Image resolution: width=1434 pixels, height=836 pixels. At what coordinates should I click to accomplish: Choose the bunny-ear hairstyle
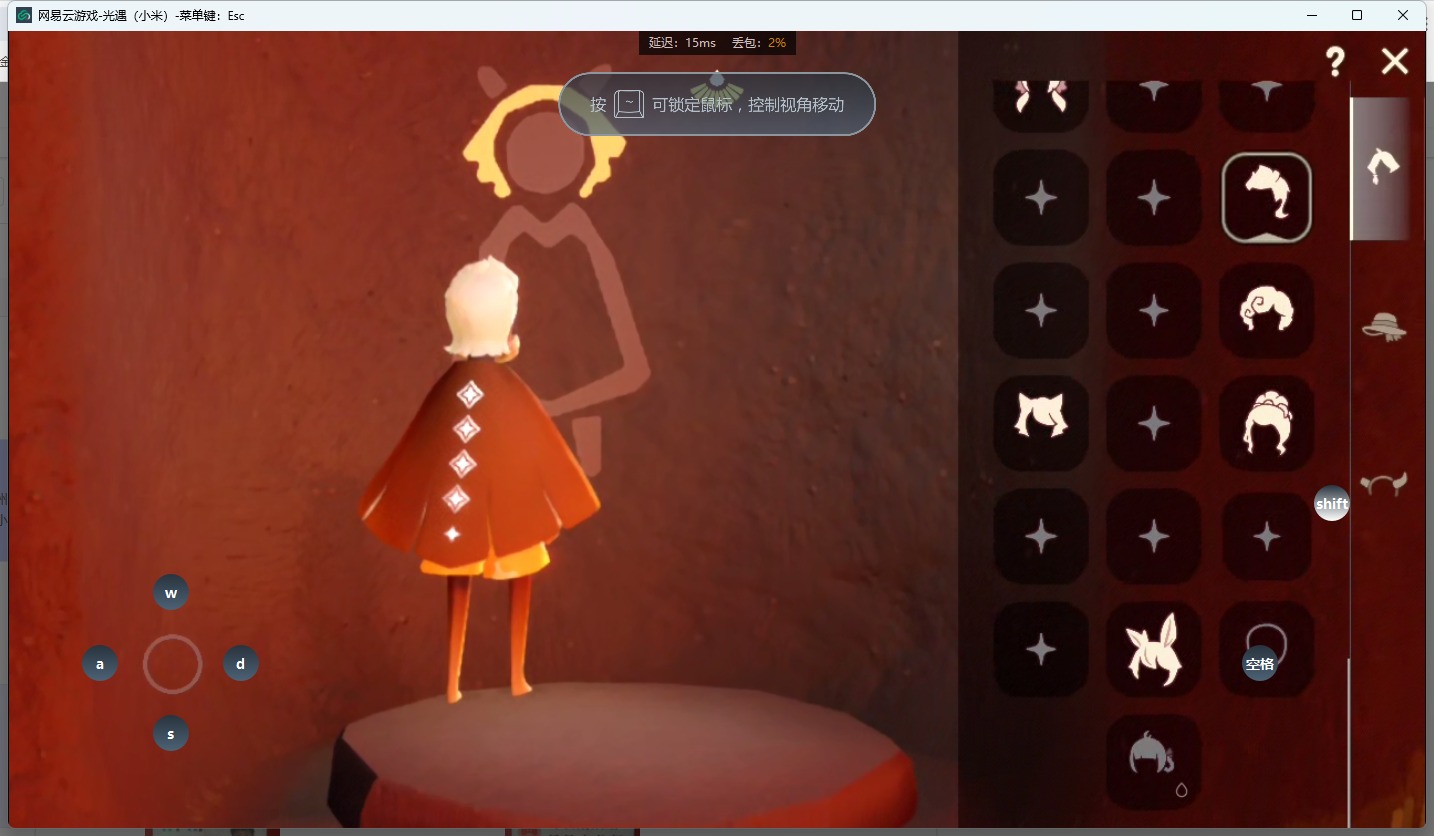click(x=1154, y=650)
